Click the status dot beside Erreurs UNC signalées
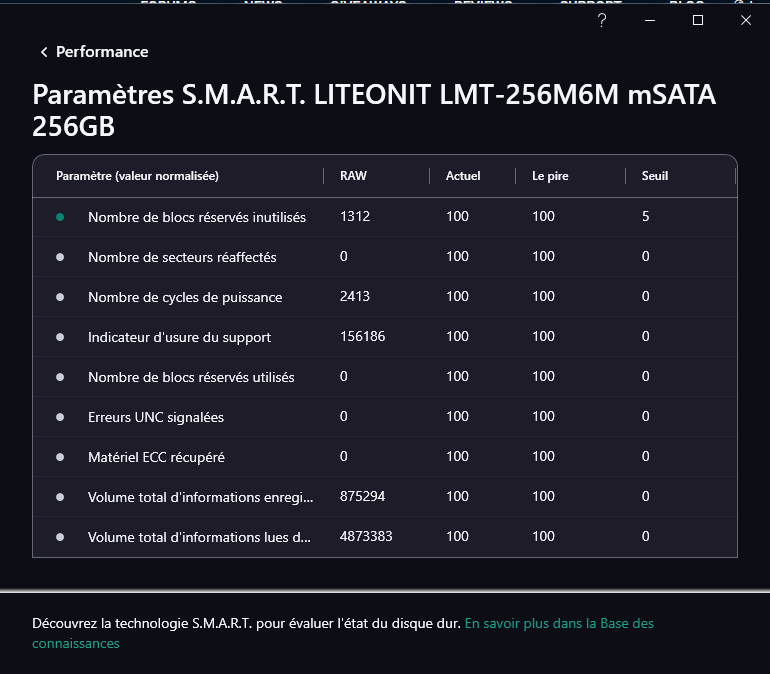 60,417
